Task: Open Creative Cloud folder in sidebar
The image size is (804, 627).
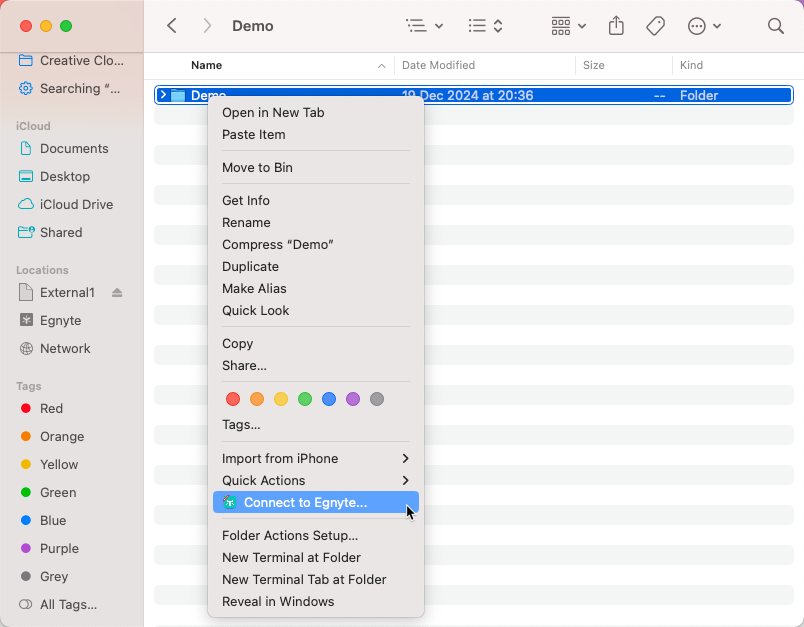Action: 71,60
